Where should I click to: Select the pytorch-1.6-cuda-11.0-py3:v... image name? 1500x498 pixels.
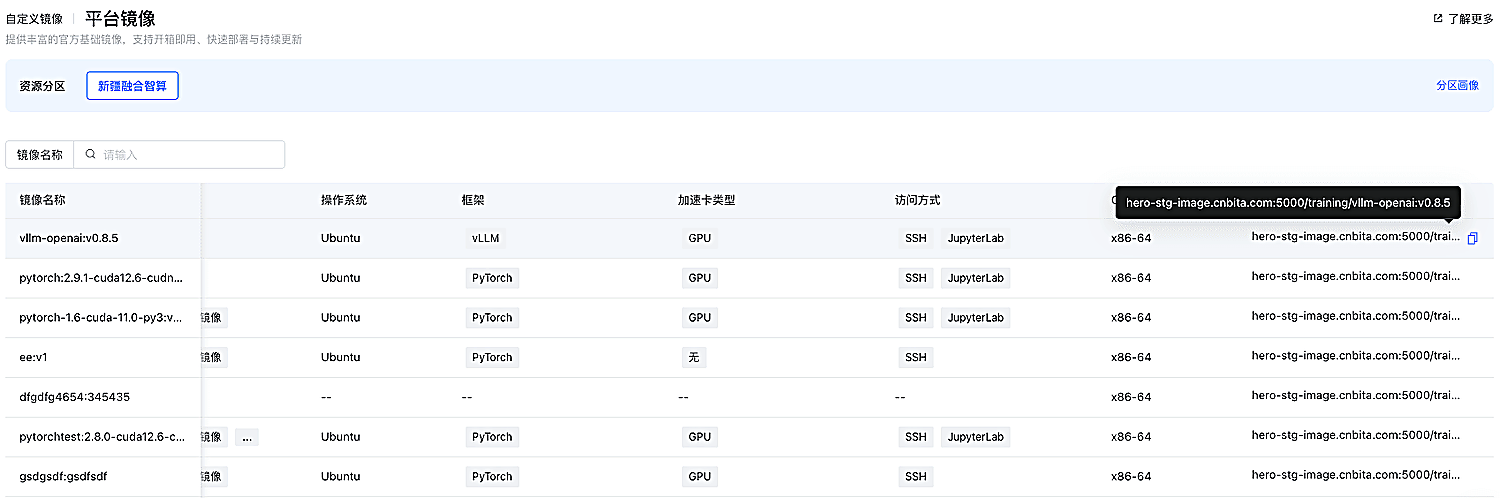(x=101, y=318)
